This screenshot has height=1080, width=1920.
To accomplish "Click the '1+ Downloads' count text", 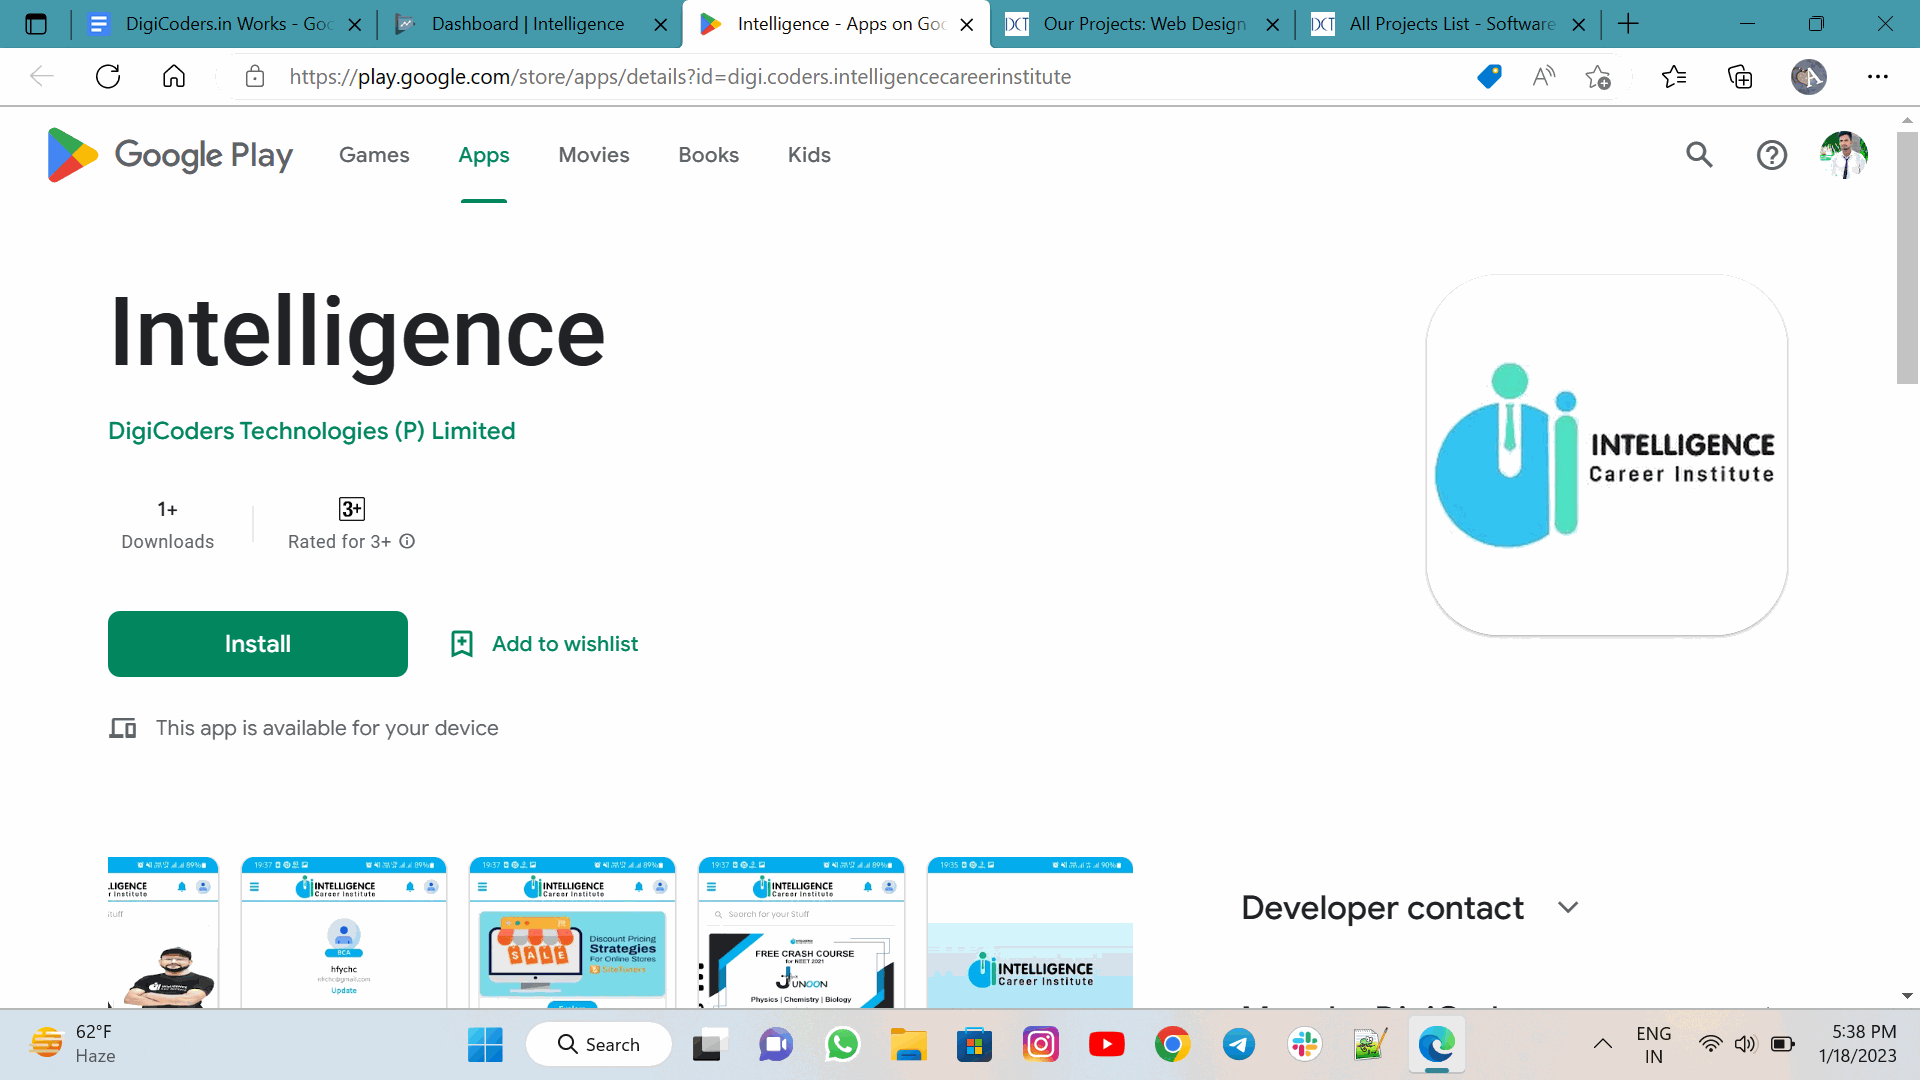I will click(168, 525).
